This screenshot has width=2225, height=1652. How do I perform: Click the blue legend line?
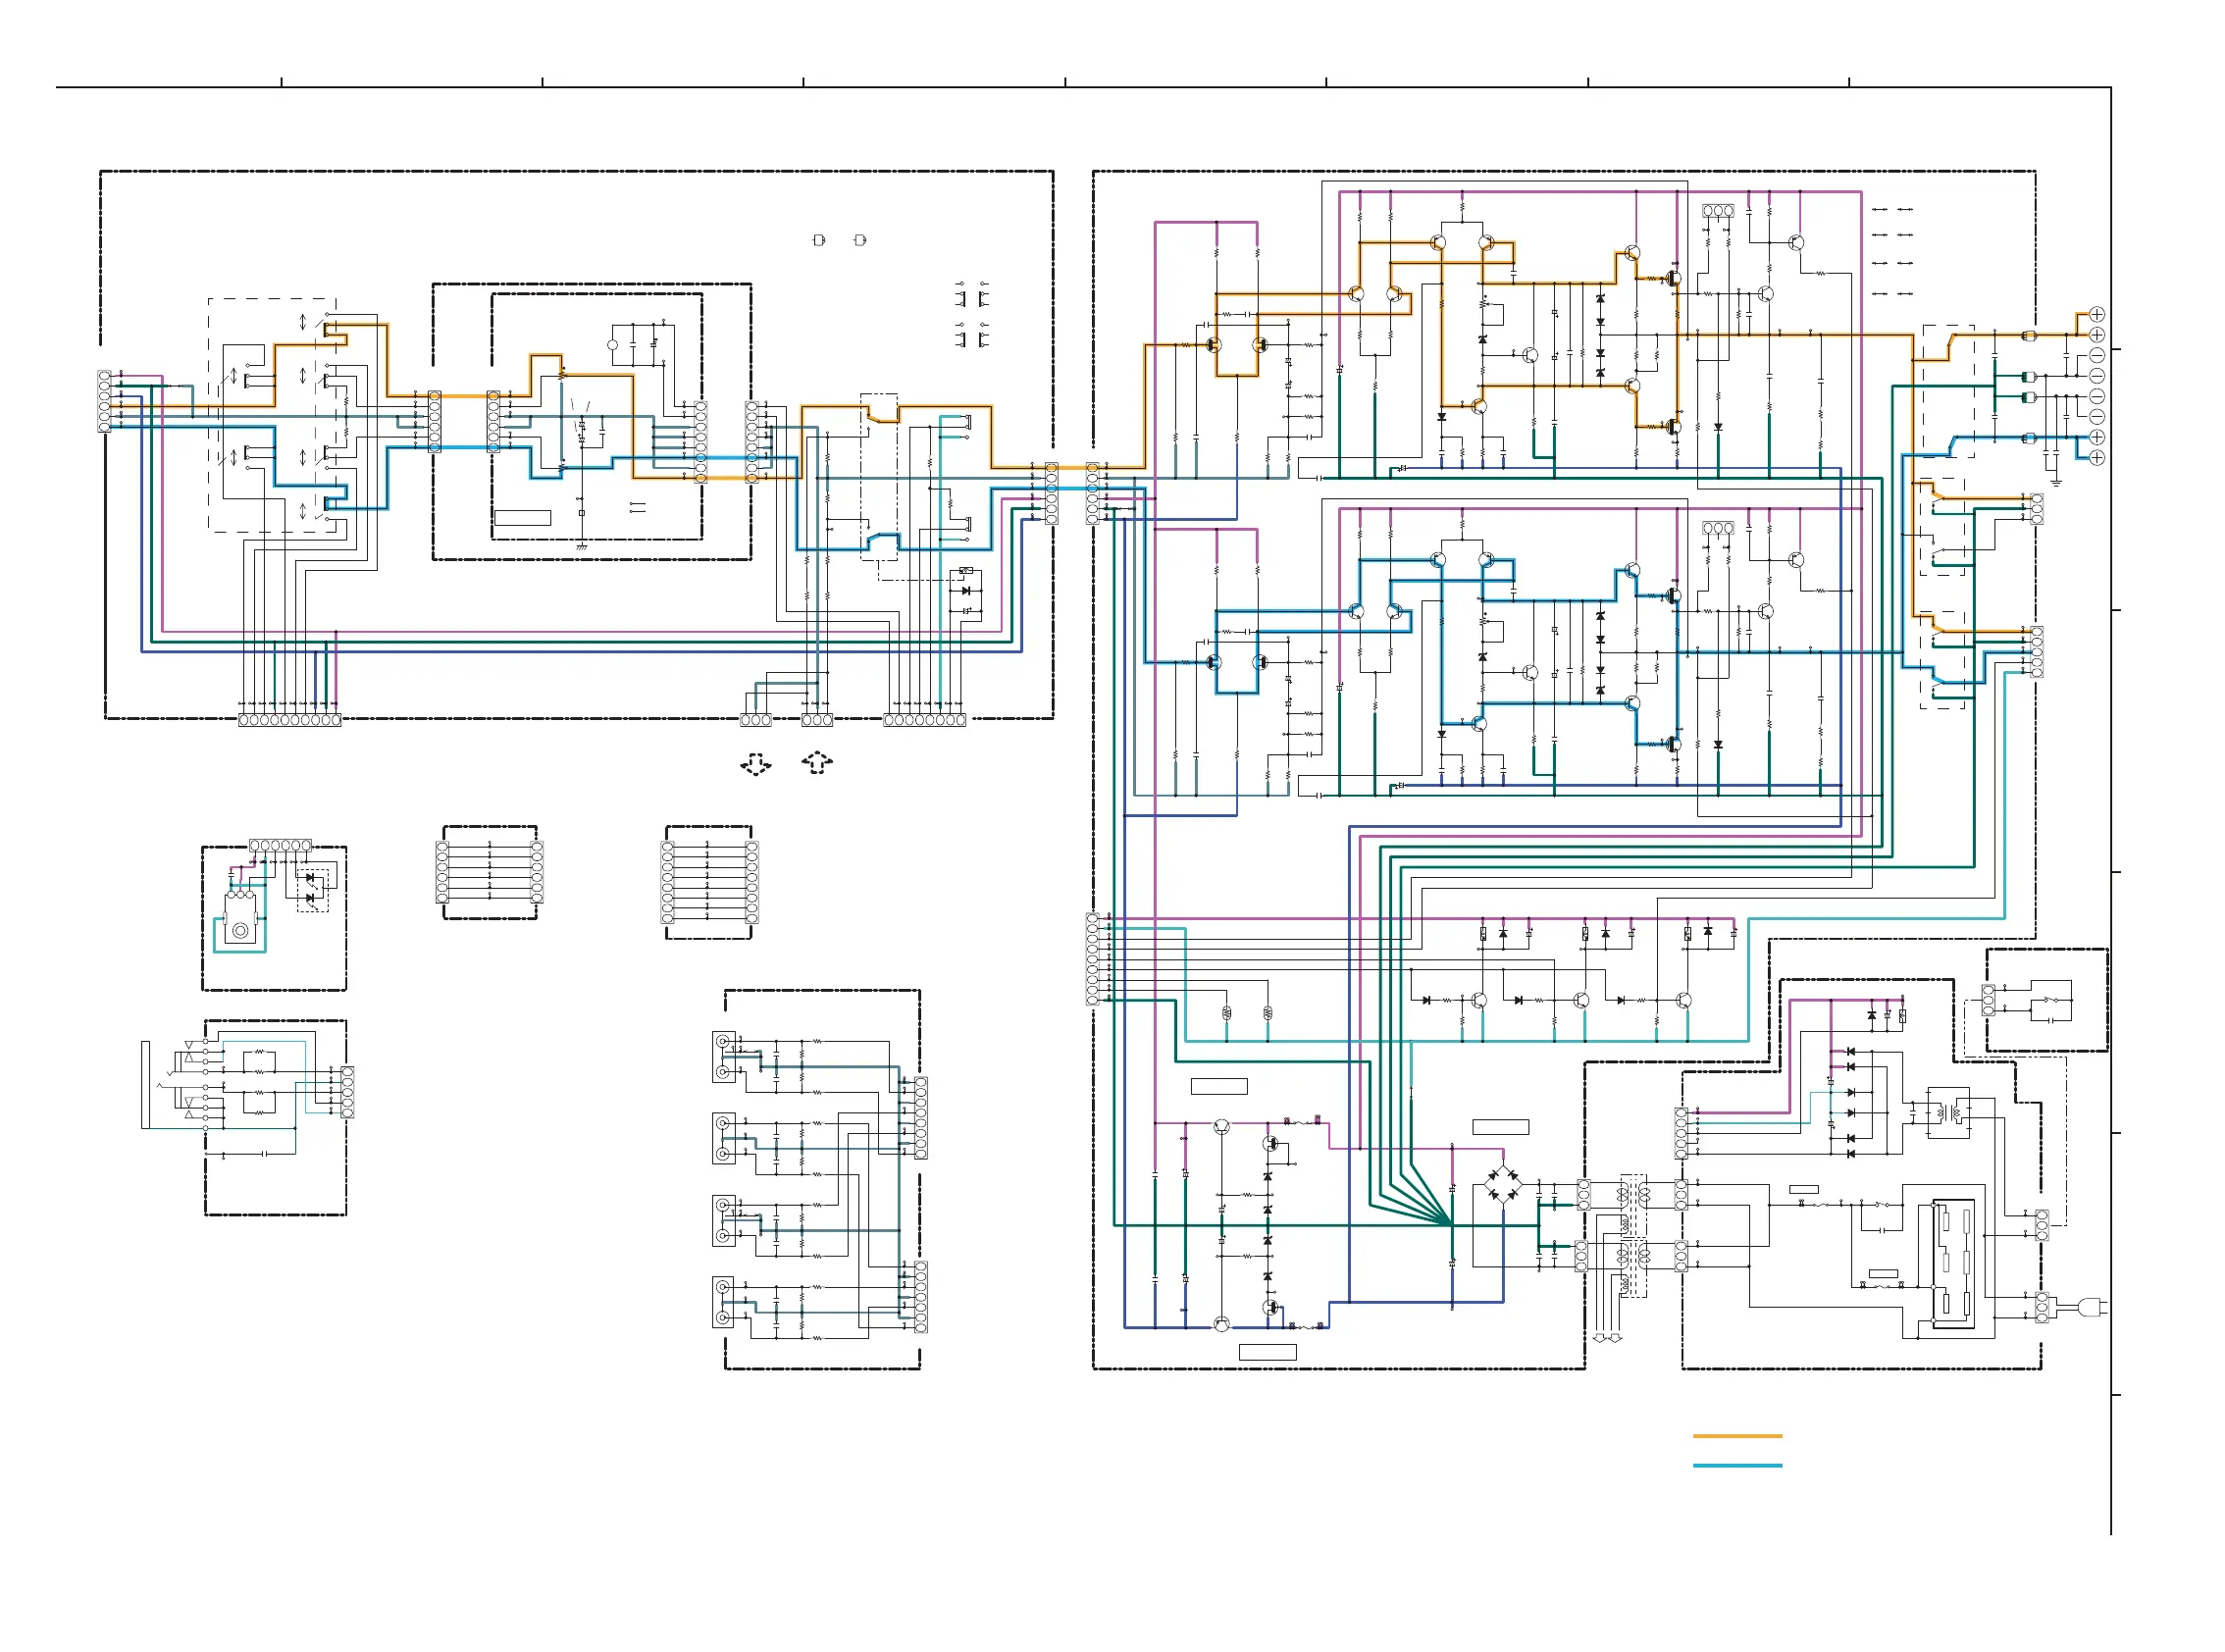click(1737, 1466)
